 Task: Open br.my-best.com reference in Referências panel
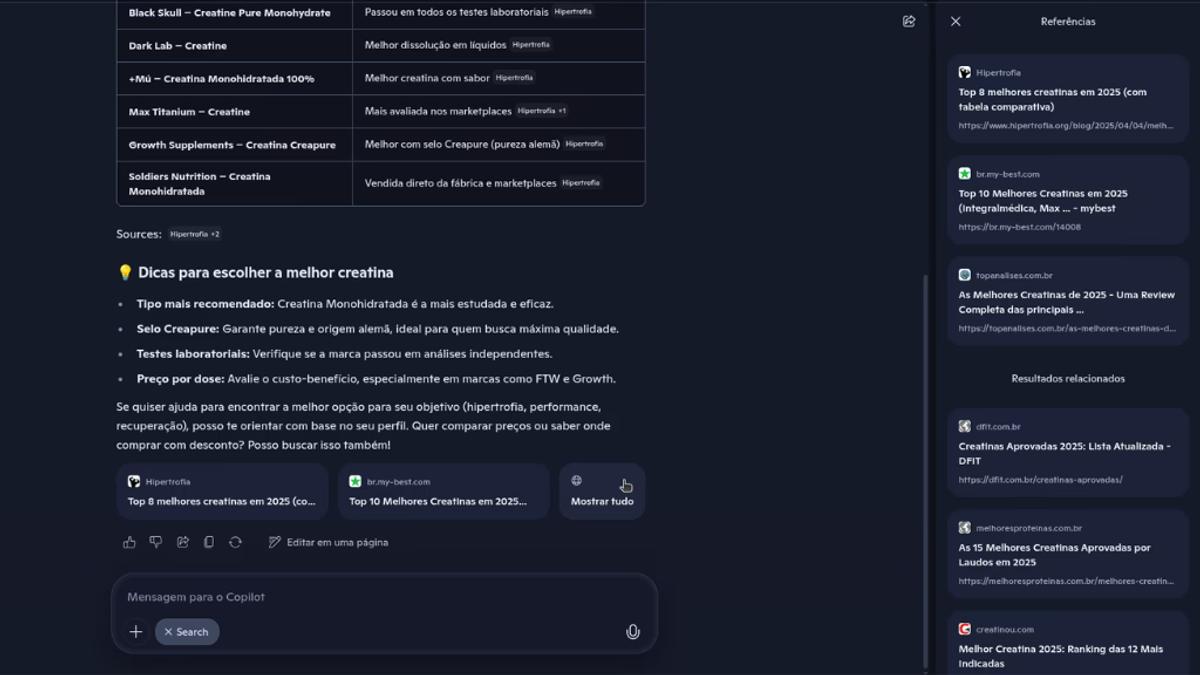(x=1068, y=200)
